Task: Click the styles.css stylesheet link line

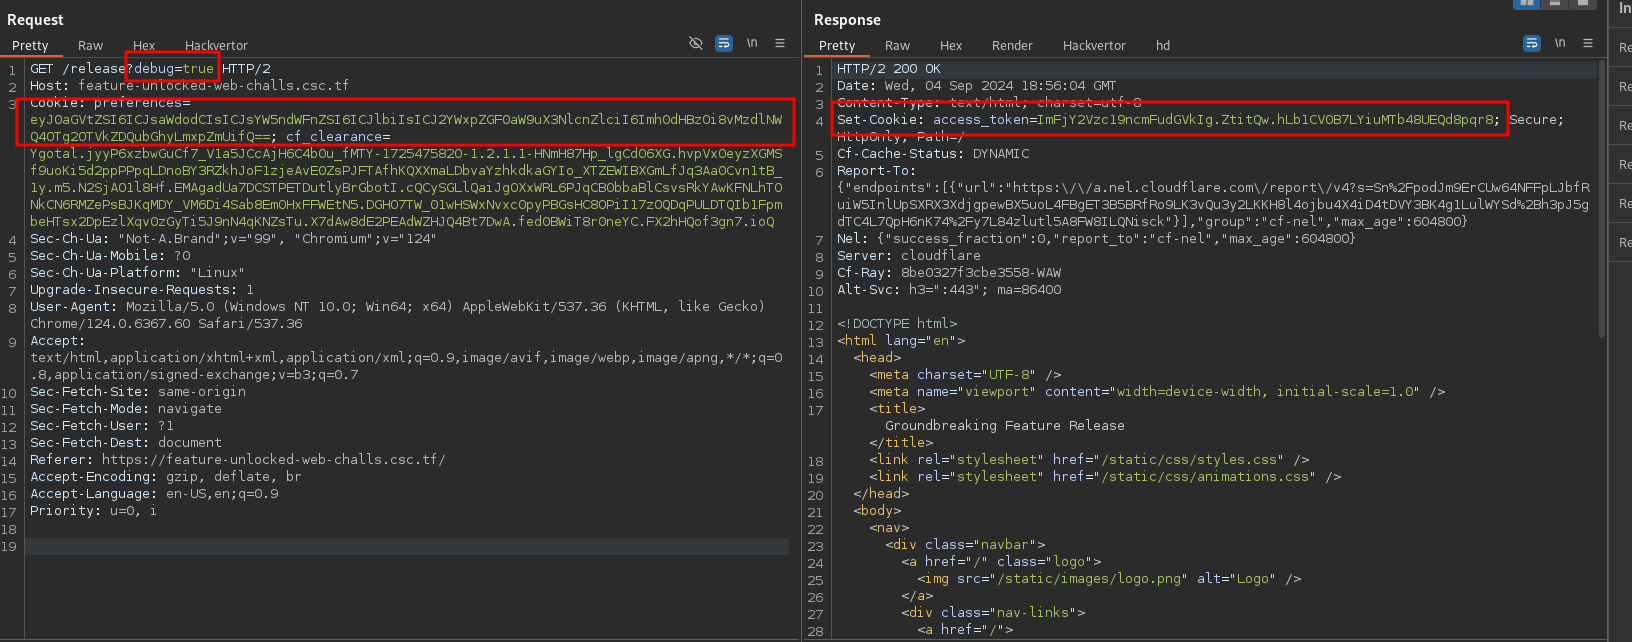Action: (x=1089, y=460)
